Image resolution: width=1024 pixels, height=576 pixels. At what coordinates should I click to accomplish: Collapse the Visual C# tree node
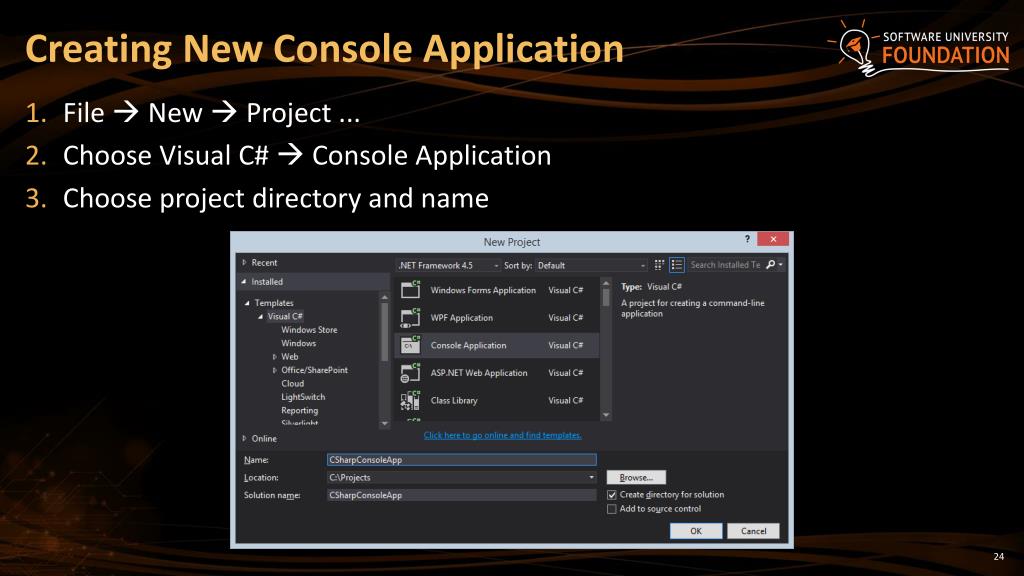(x=261, y=317)
